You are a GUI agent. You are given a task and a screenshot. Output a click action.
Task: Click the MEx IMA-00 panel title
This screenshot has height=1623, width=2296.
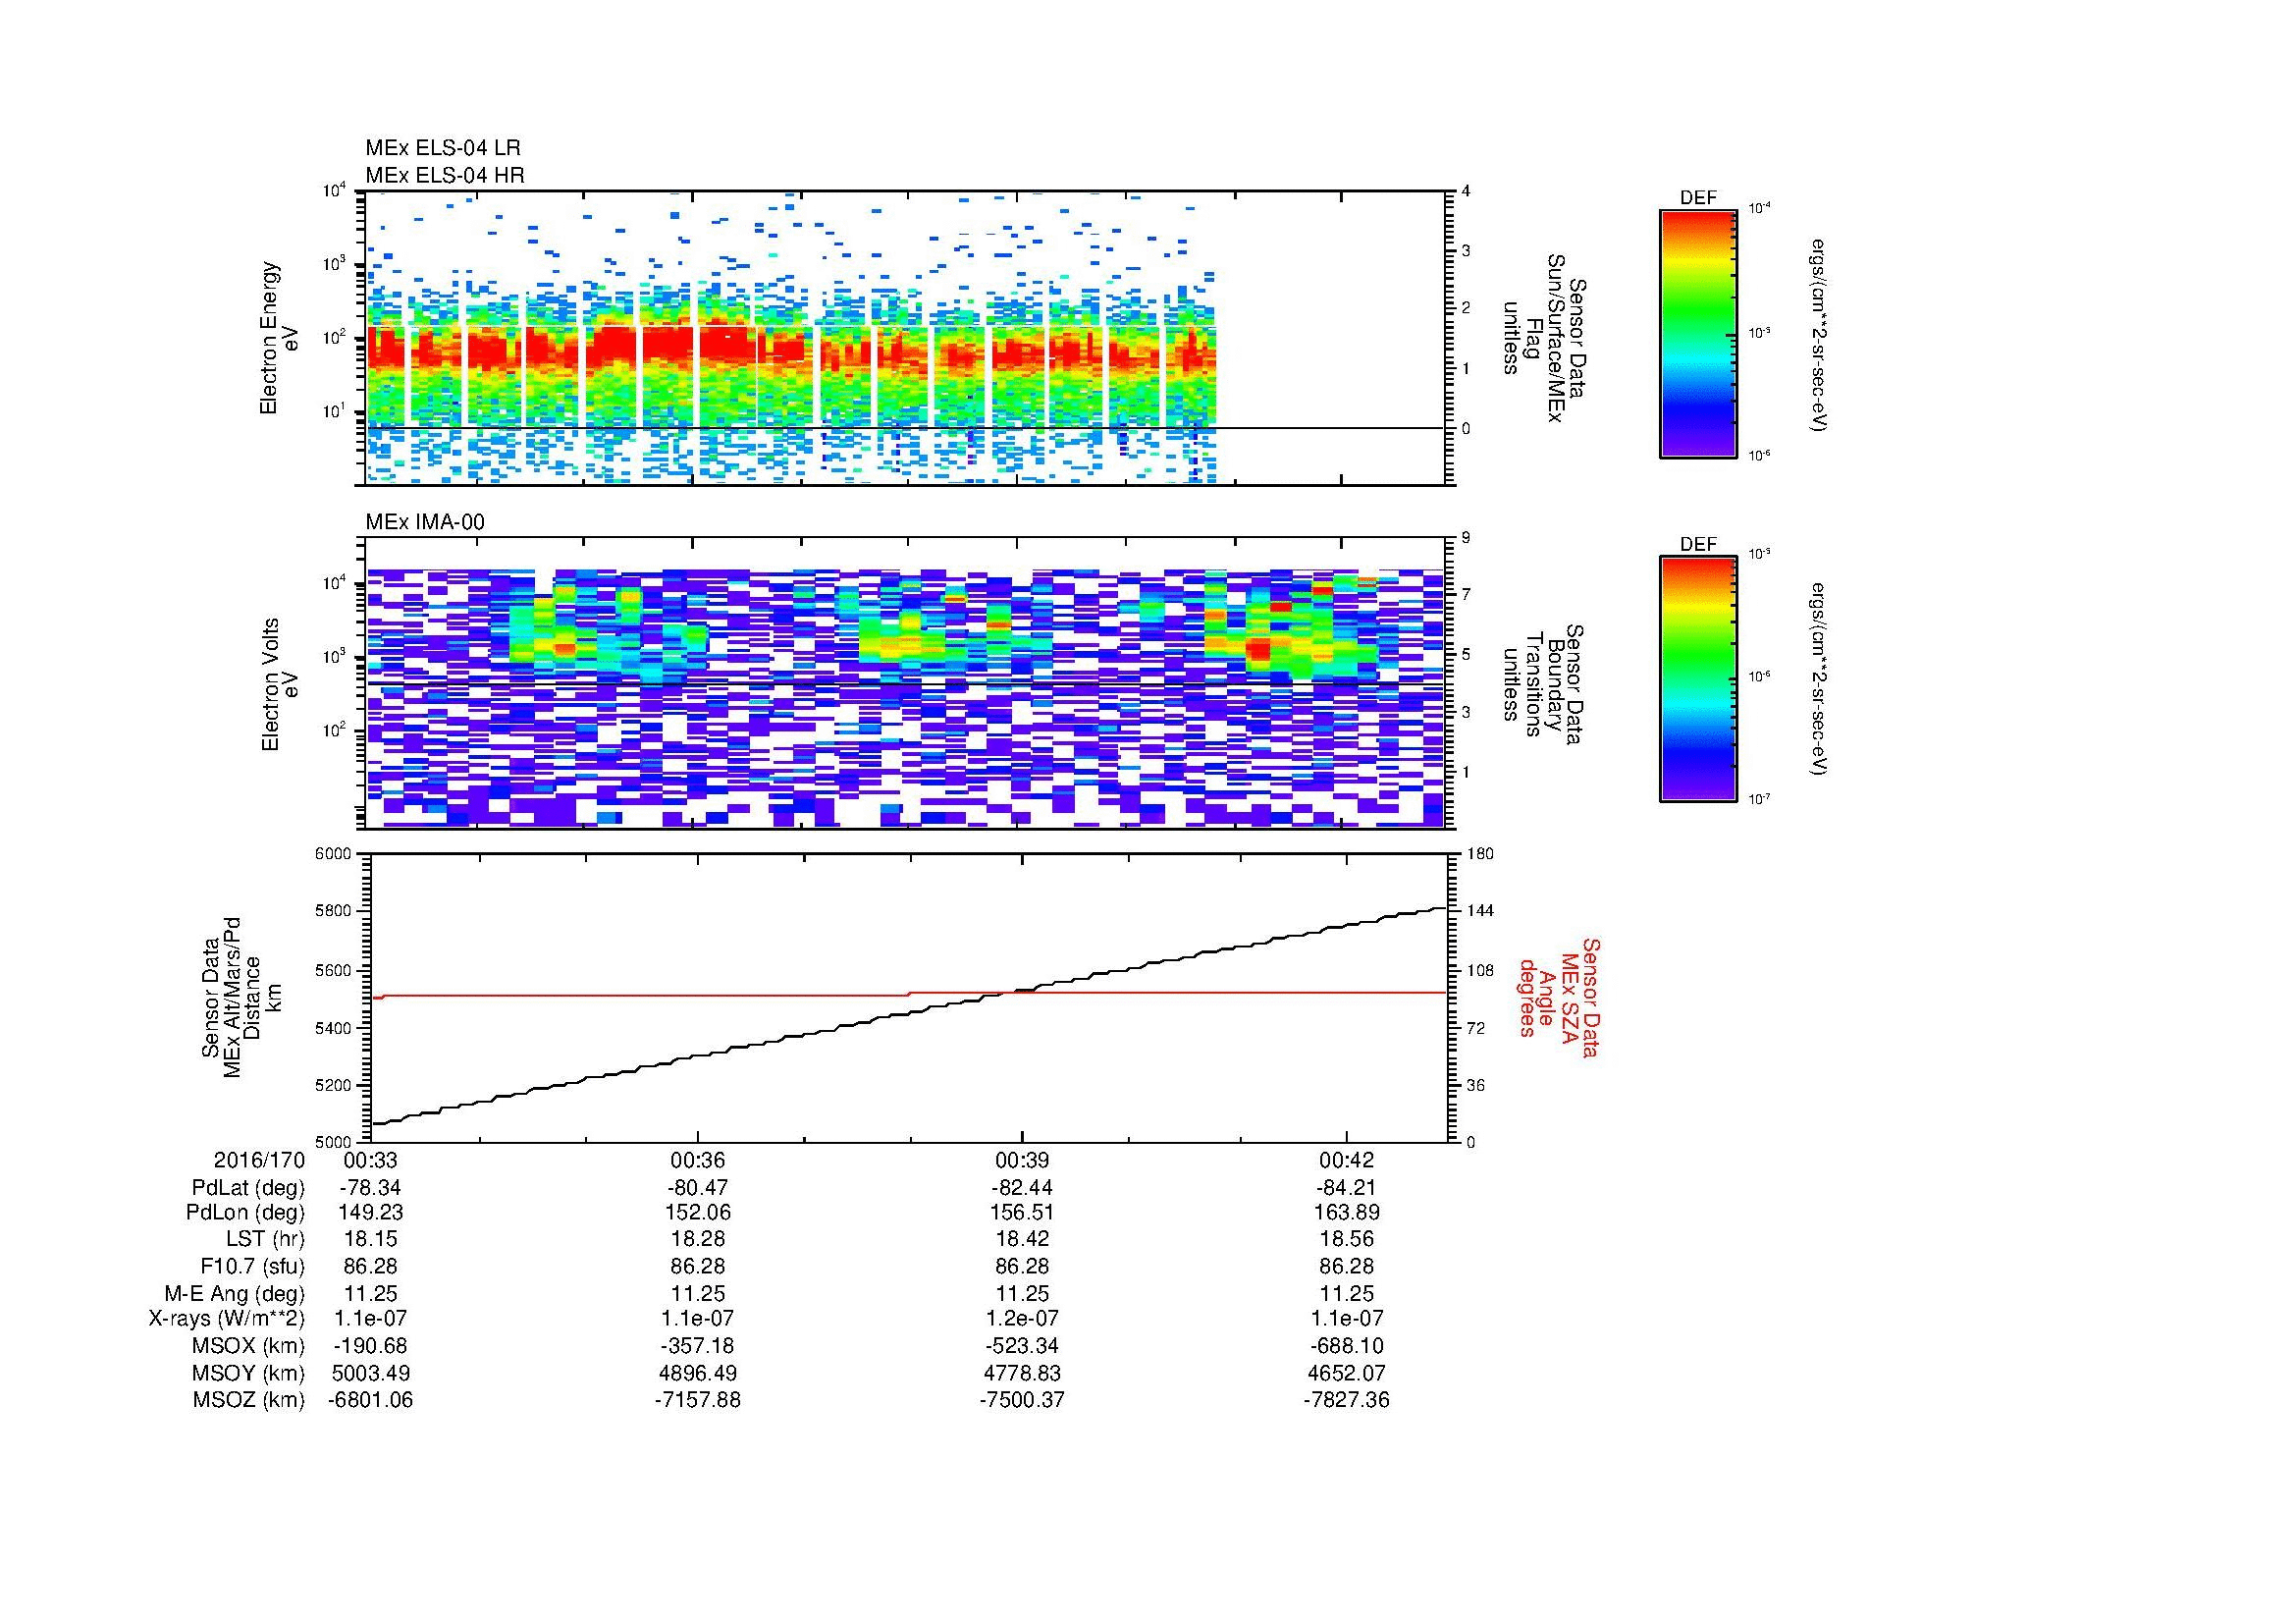click(425, 522)
